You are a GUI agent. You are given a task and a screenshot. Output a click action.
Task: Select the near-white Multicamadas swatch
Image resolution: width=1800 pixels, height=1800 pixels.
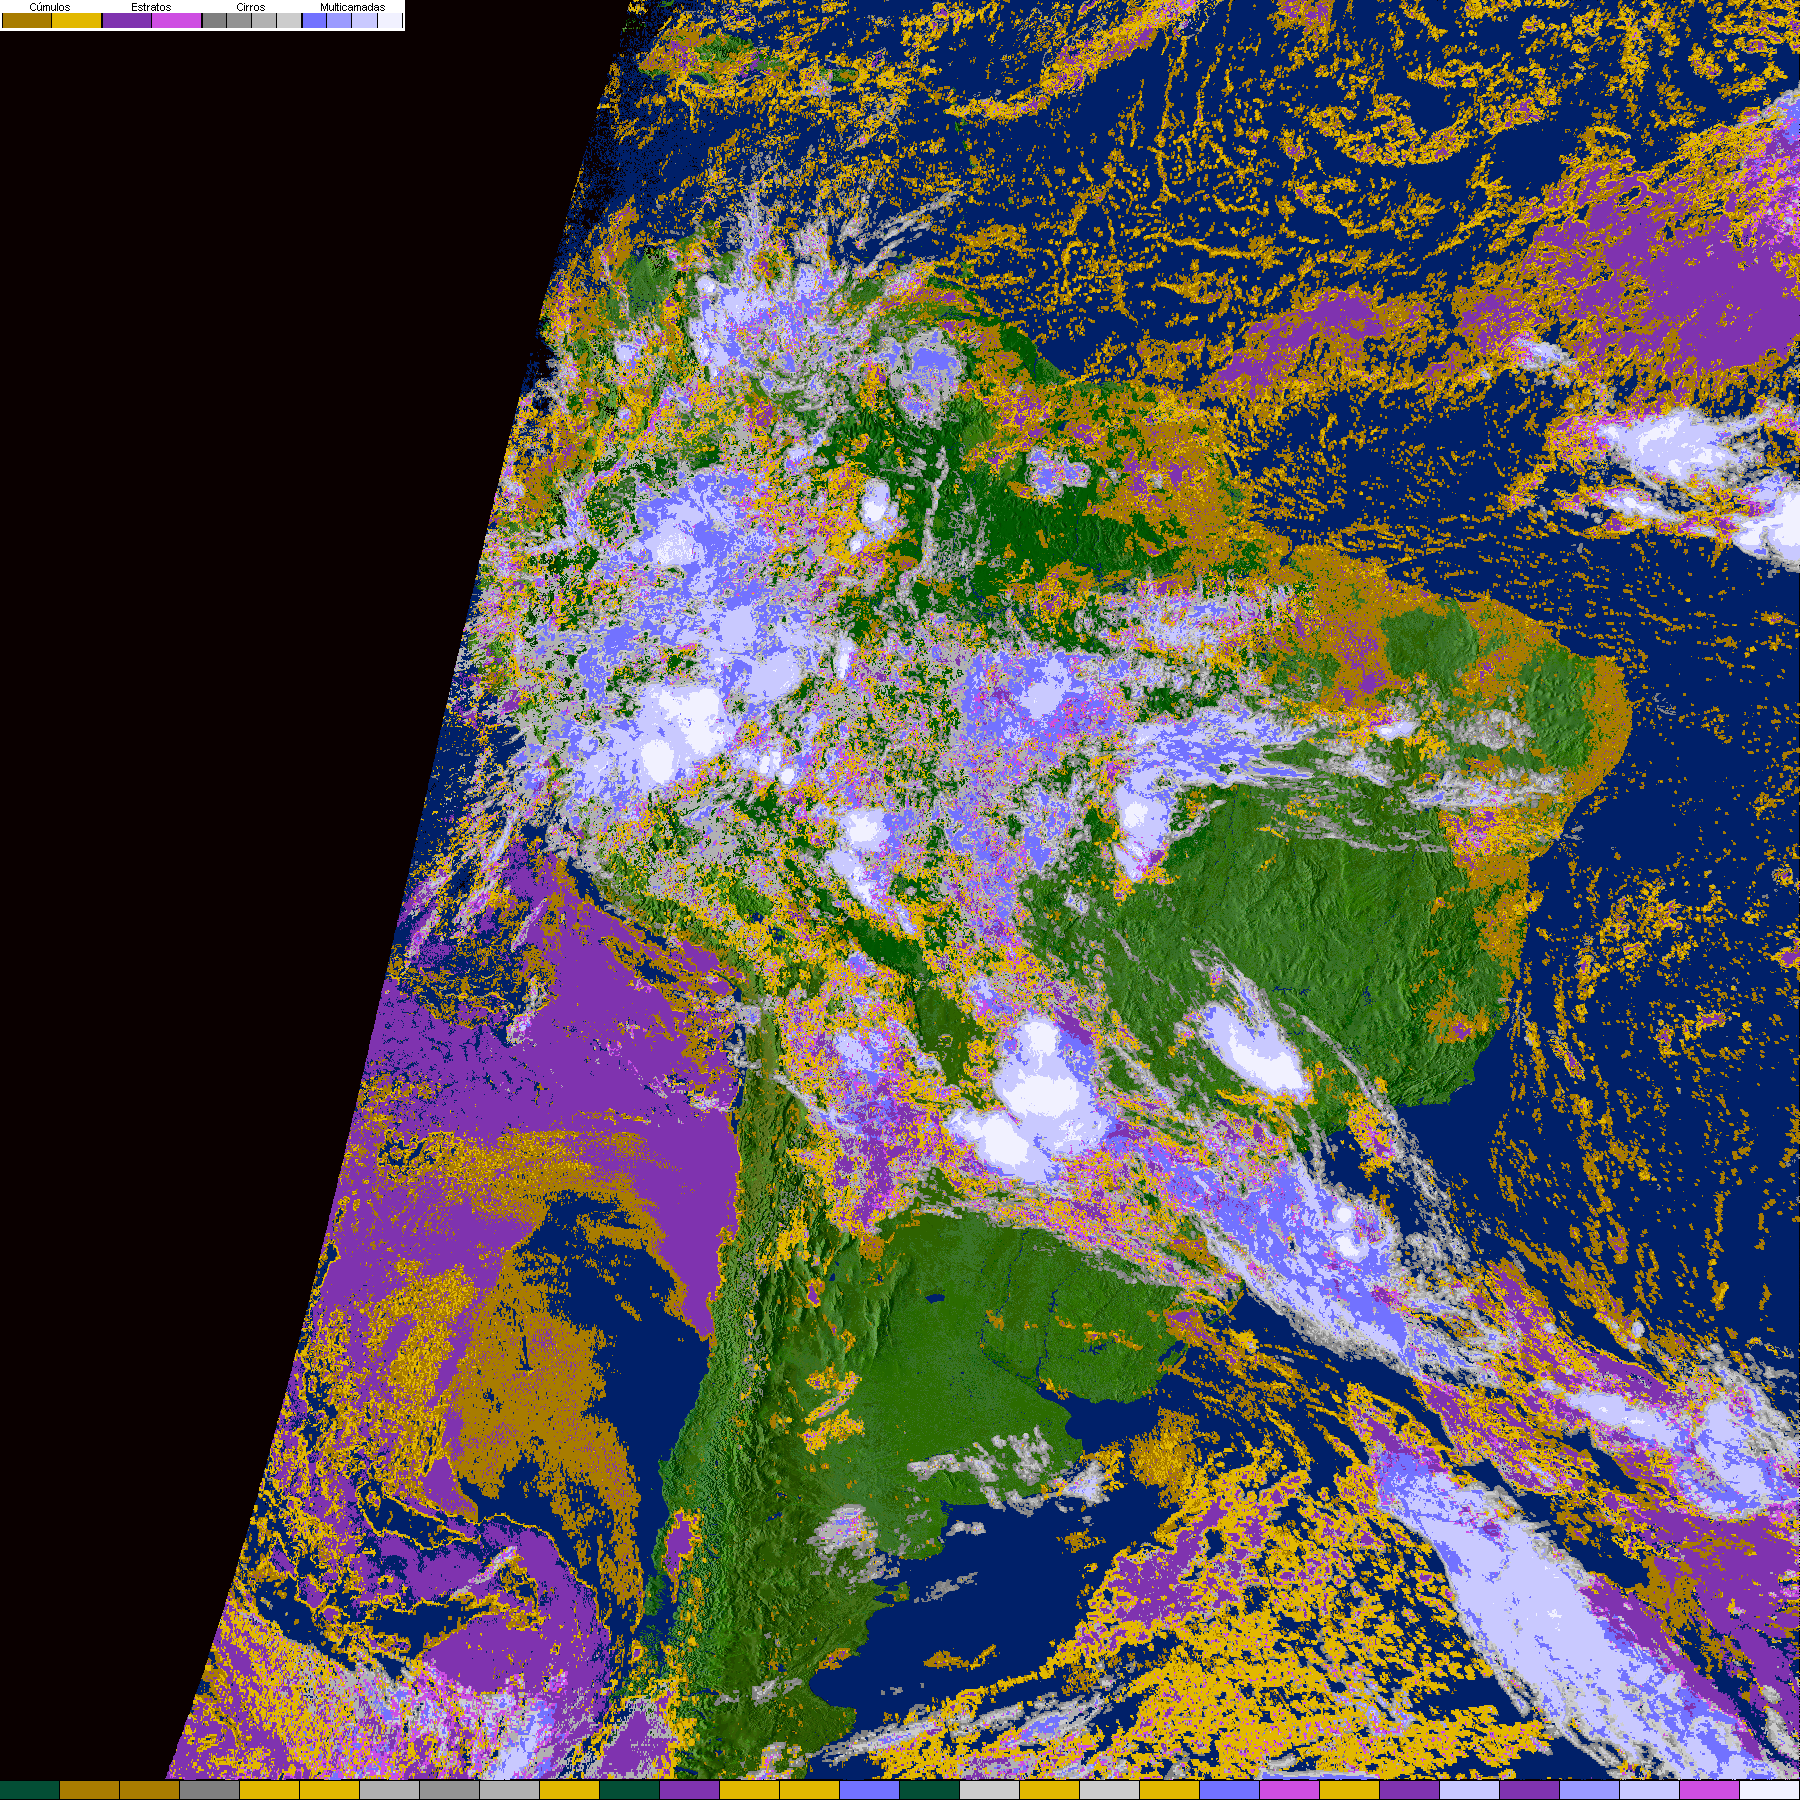[390, 20]
